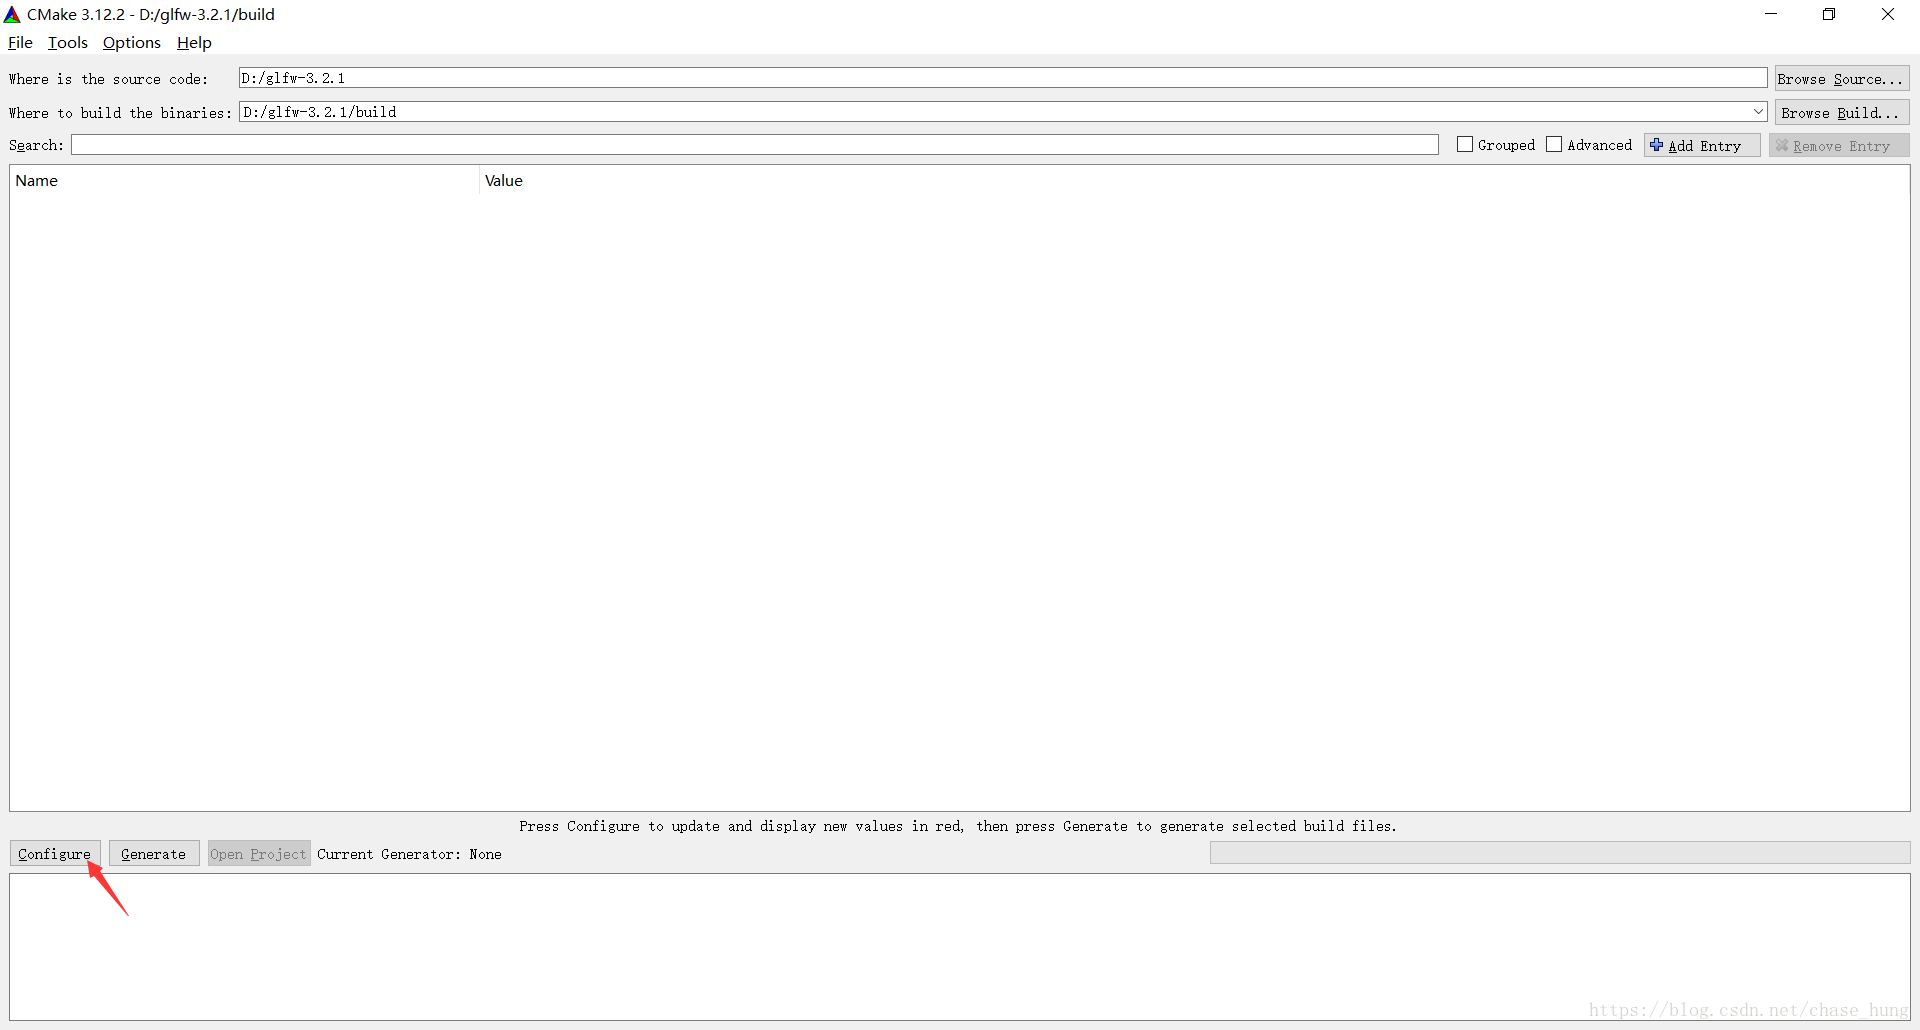Click Browse Build button
Viewport: 1920px width, 1030px height.
point(1842,113)
